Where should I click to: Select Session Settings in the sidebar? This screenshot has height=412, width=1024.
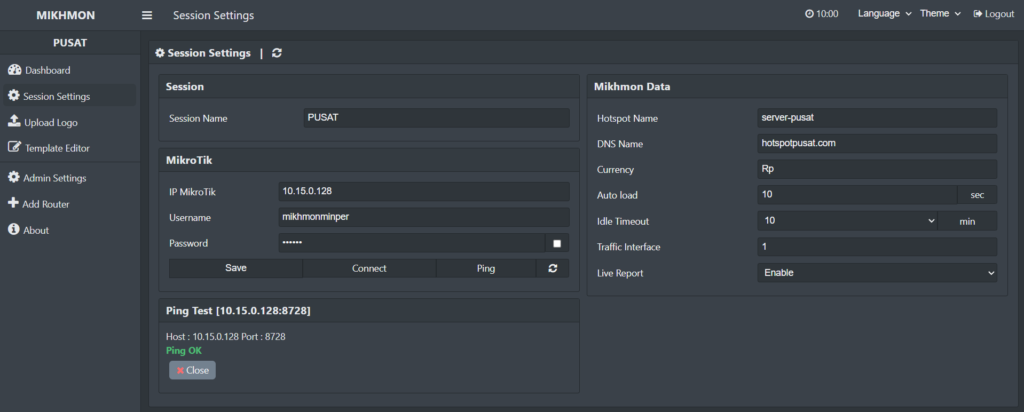point(70,96)
